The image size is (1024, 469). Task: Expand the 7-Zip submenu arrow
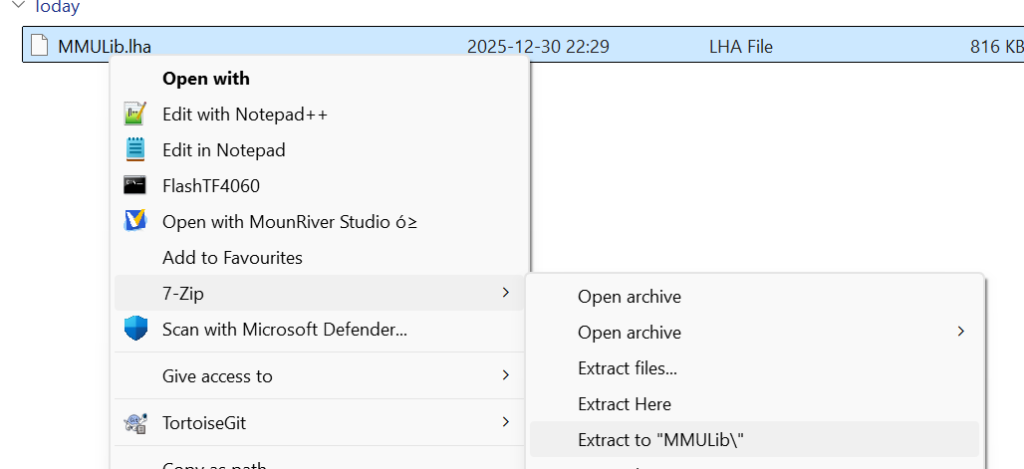(506, 293)
